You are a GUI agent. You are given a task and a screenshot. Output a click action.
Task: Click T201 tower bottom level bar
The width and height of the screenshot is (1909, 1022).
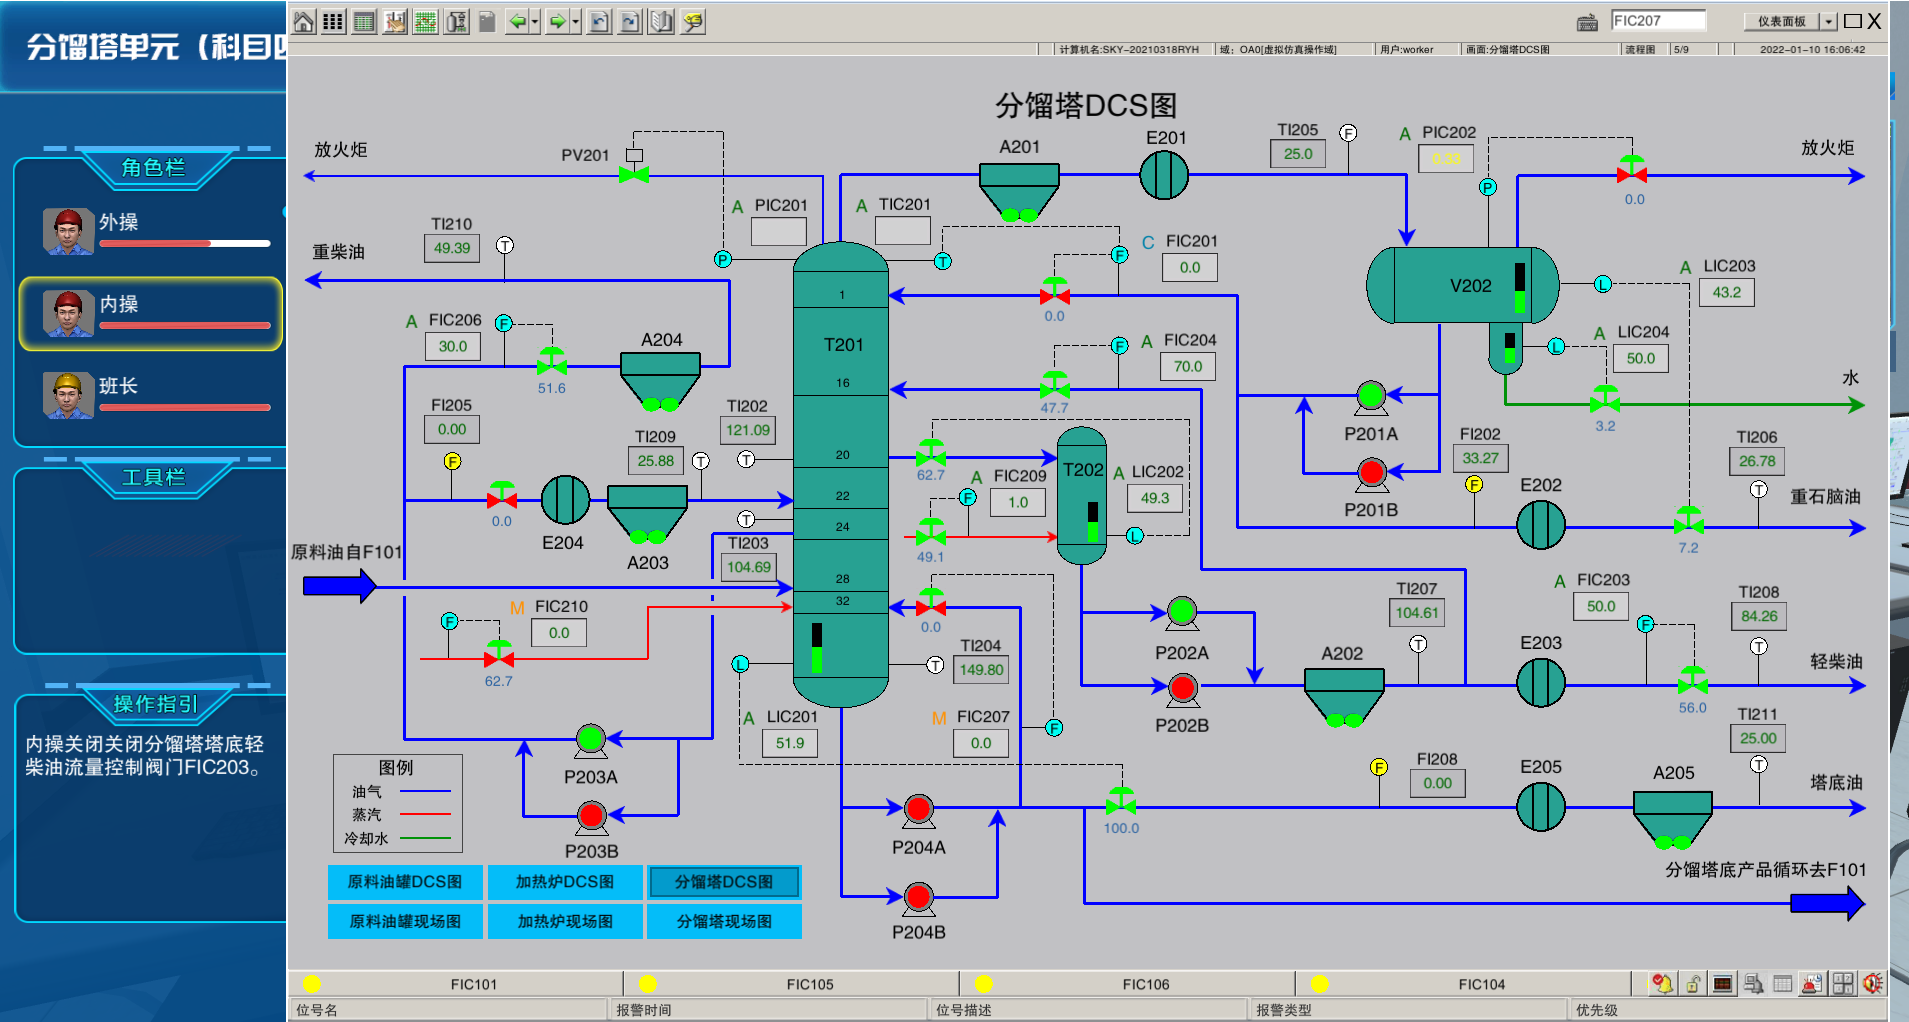coord(817,648)
